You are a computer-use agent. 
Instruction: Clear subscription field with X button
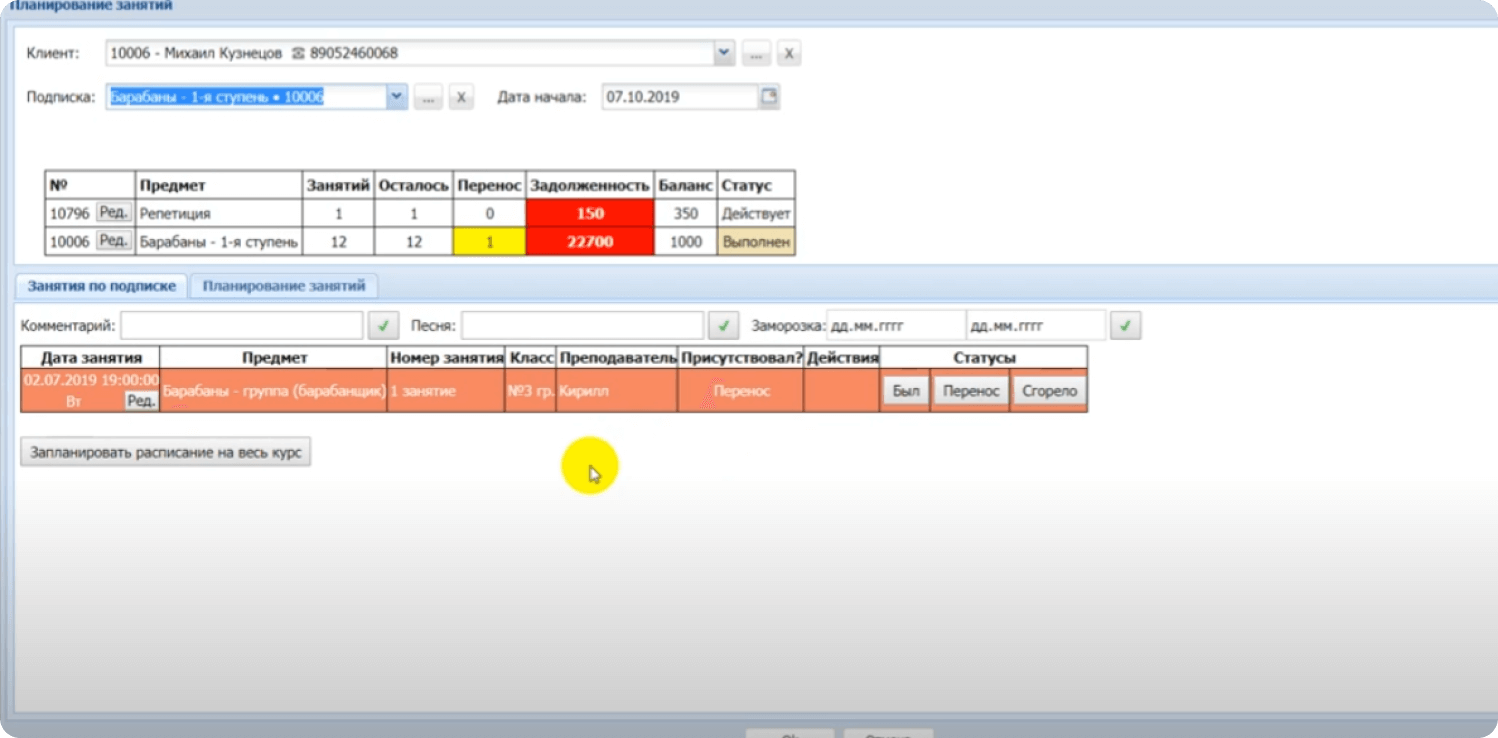coord(460,97)
